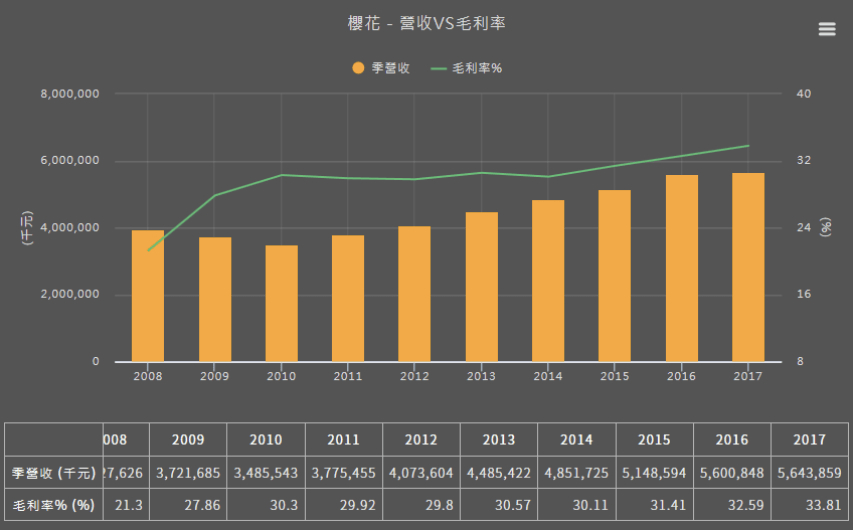This screenshot has width=853, height=530.
Task: Click the 2013 table column header
Action: click(499, 440)
